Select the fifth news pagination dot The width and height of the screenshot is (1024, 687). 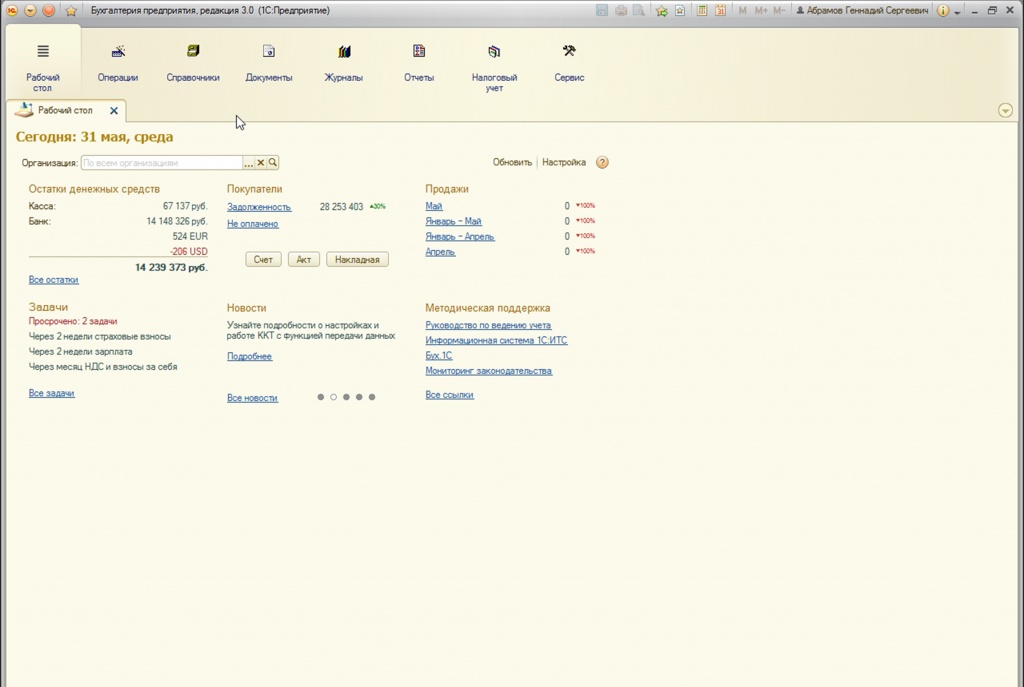click(372, 397)
